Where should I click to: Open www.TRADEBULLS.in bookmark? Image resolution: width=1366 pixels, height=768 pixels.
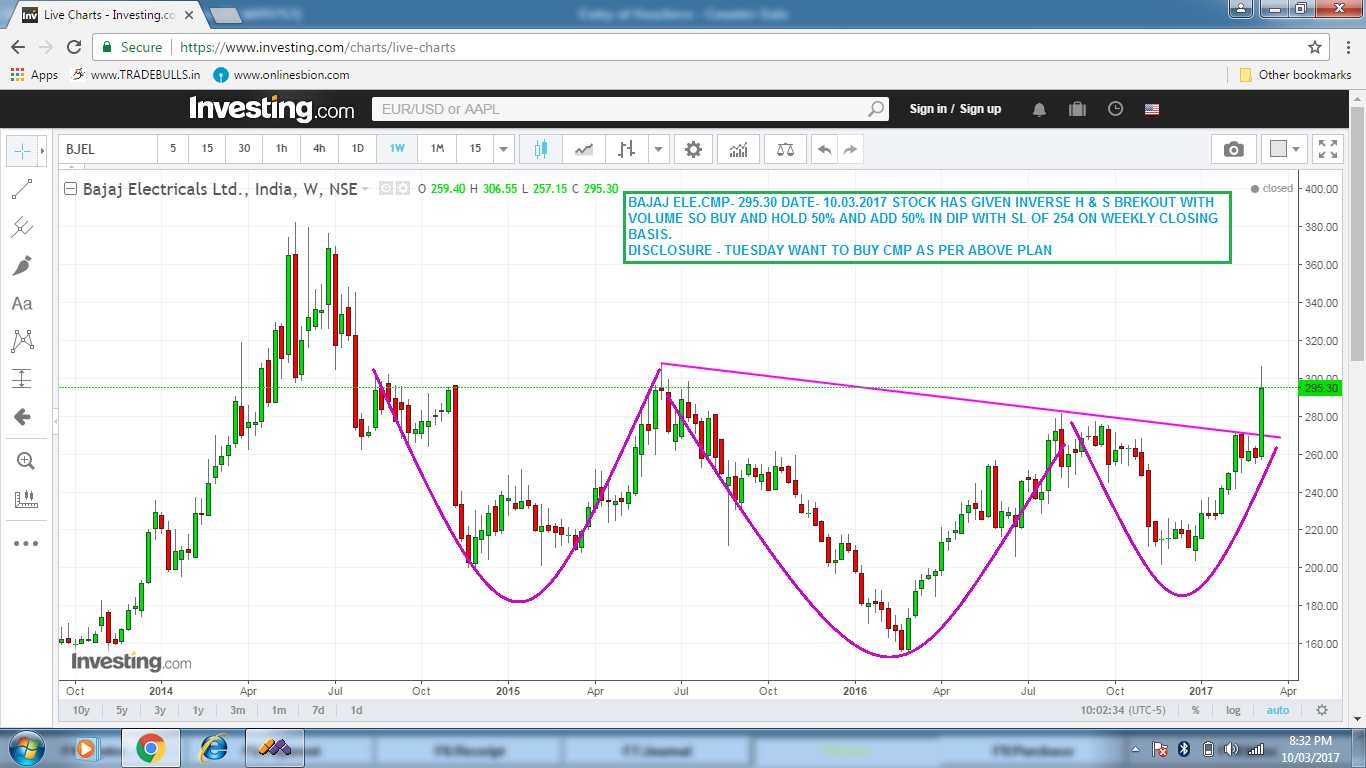click(x=135, y=75)
